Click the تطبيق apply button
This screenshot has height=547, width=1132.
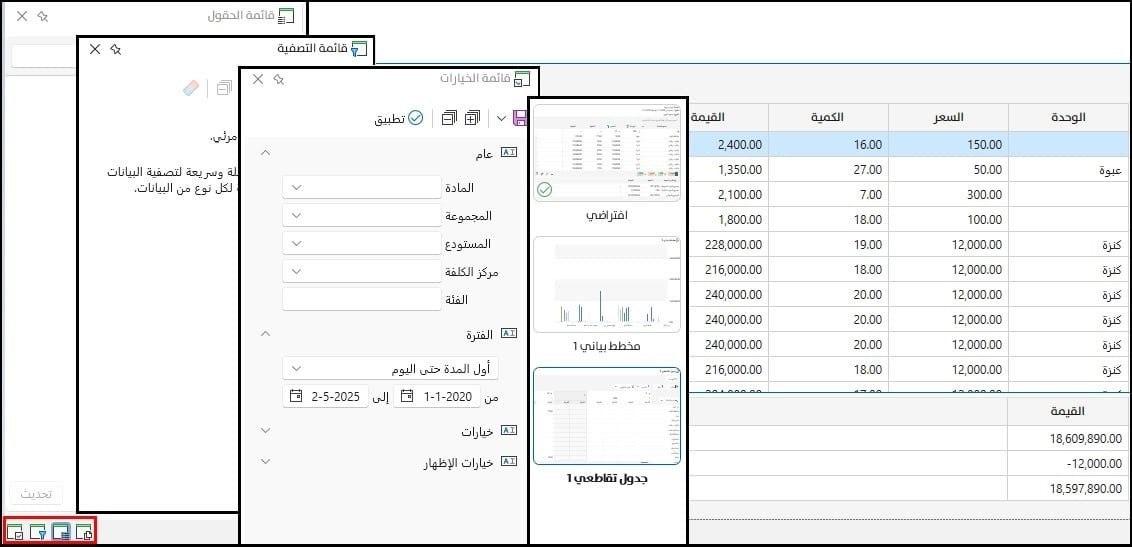click(399, 118)
